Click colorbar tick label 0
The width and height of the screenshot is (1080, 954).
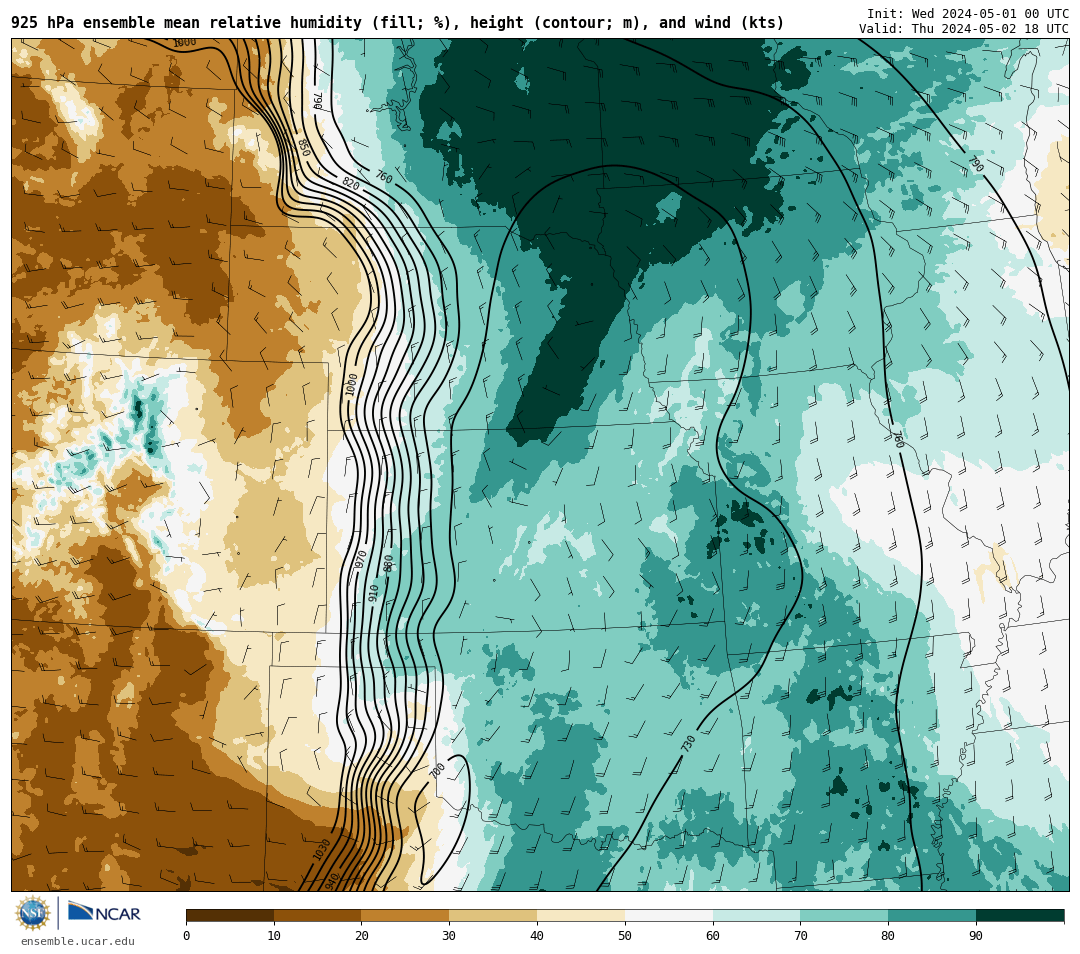tap(187, 935)
